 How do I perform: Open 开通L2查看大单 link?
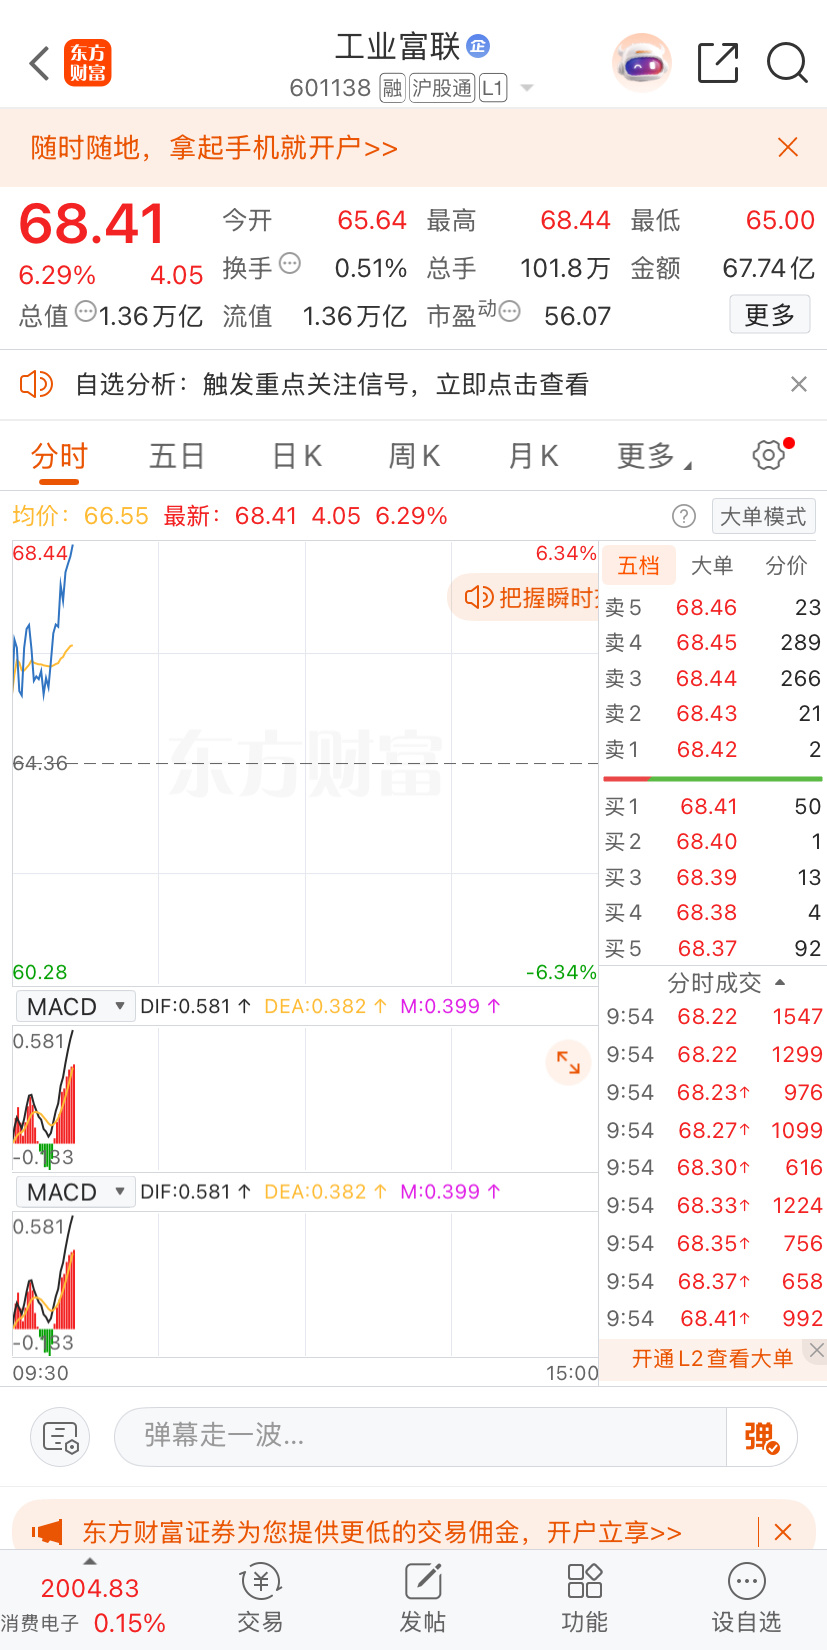click(x=712, y=1358)
